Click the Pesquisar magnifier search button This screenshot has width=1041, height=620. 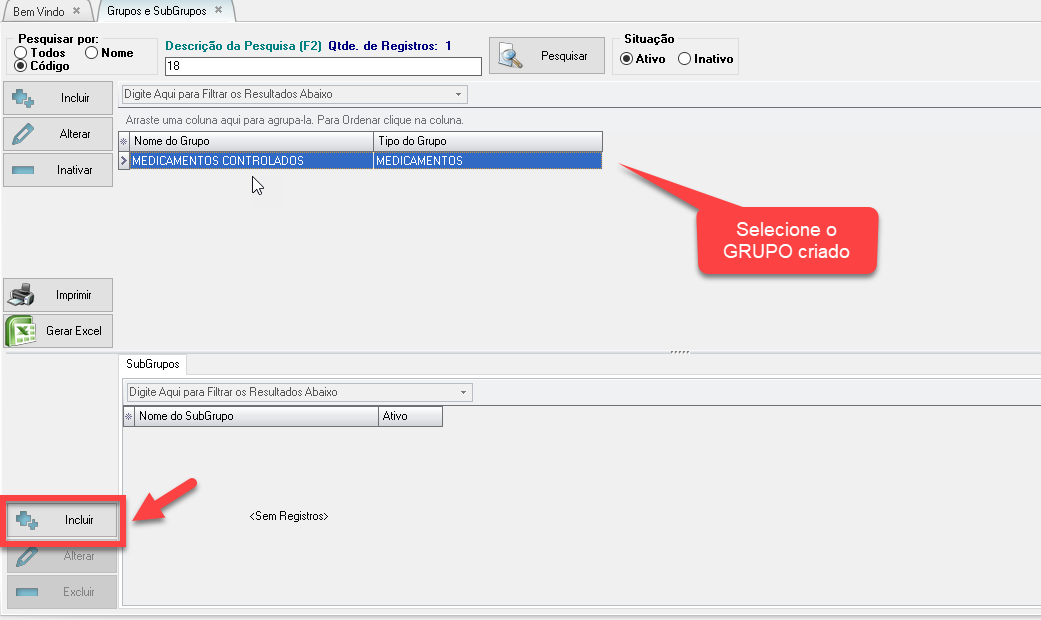pyautogui.click(x=546, y=56)
